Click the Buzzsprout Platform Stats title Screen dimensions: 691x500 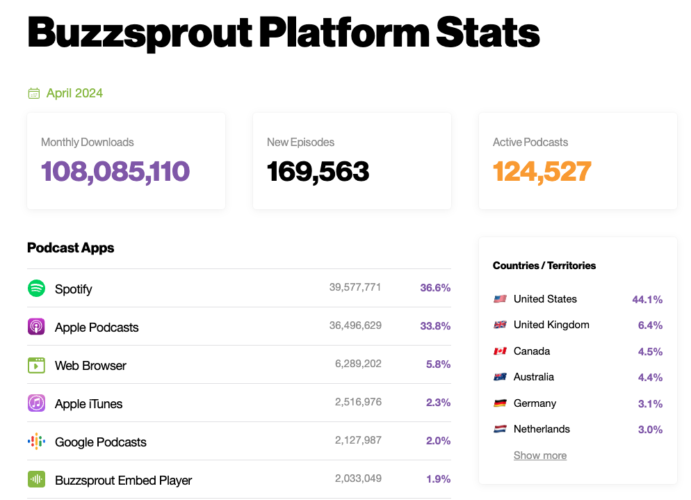(283, 33)
